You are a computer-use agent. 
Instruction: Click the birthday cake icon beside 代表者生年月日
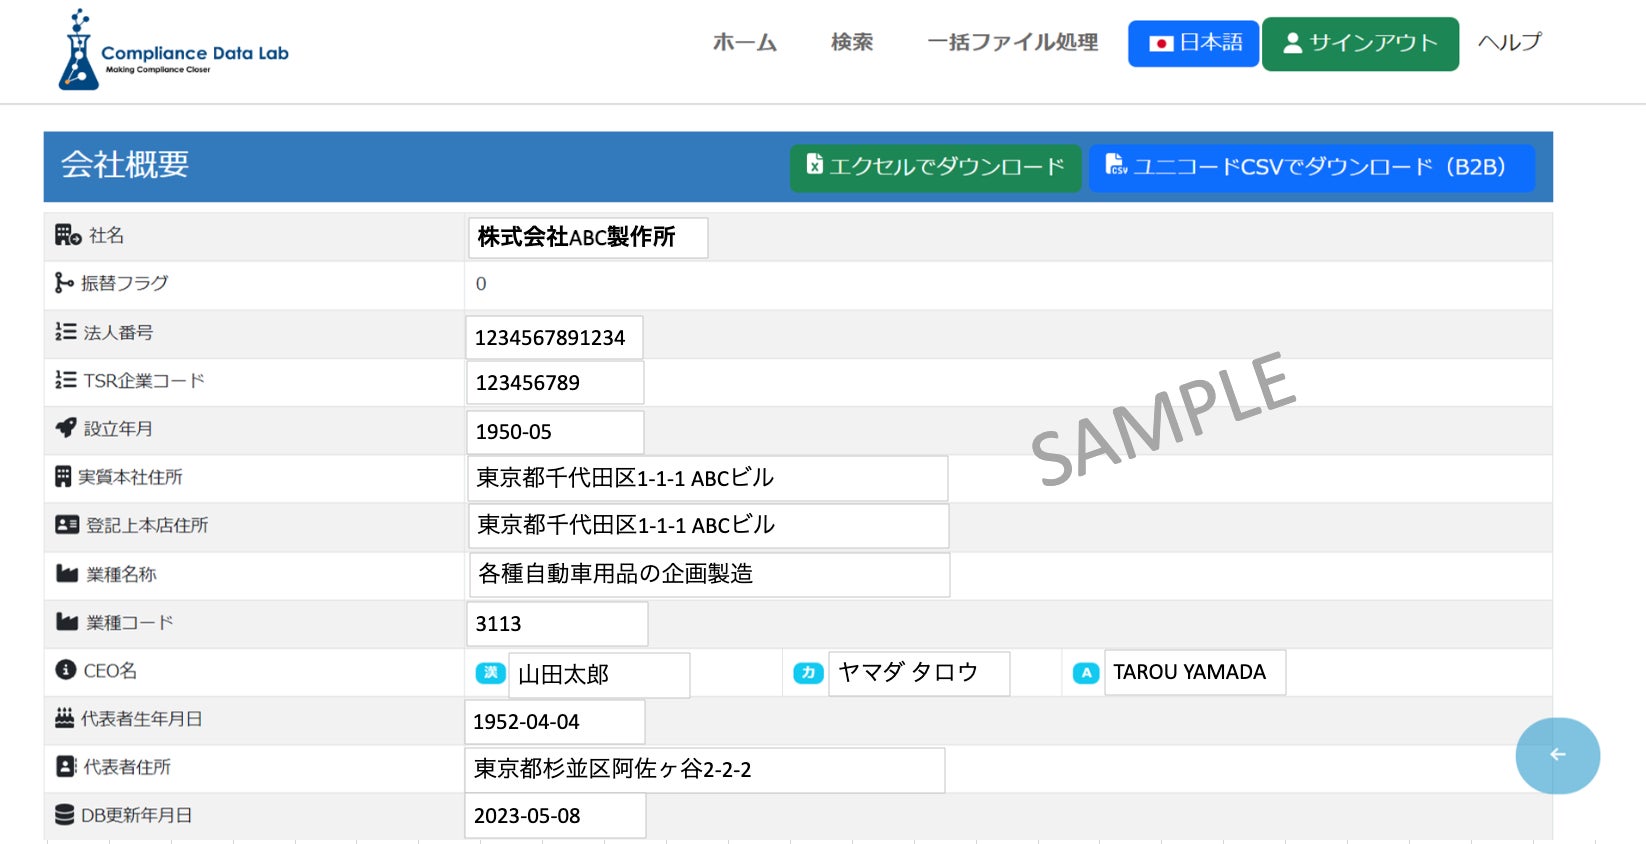65,717
